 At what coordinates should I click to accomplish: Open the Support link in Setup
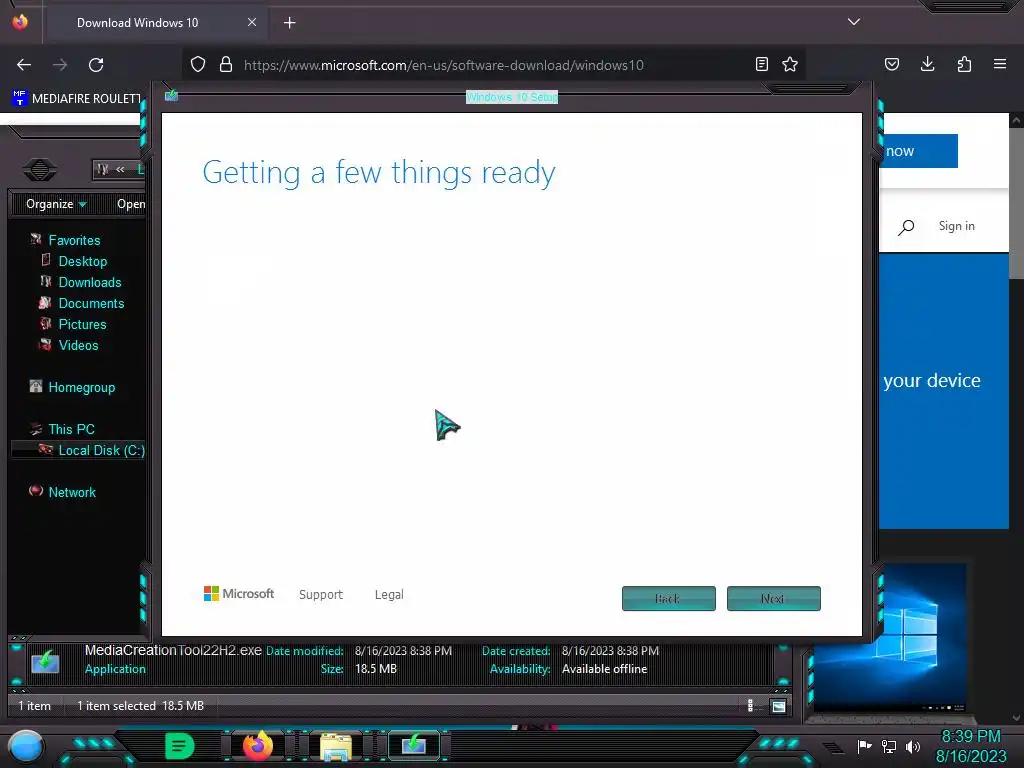point(321,595)
